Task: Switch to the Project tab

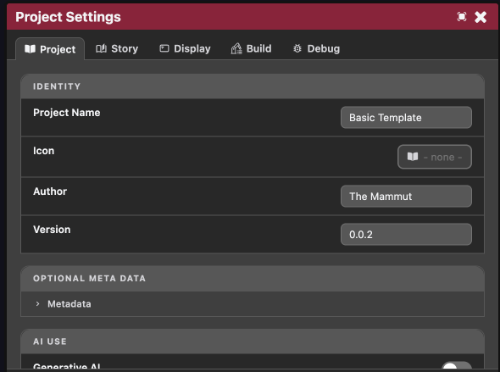Action: coord(50,49)
